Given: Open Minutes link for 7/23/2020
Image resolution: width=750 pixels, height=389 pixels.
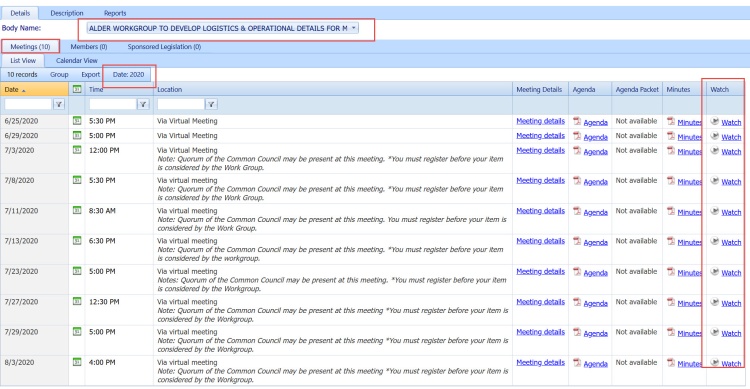Looking at the screenshot, I should (x=689, y=273).
